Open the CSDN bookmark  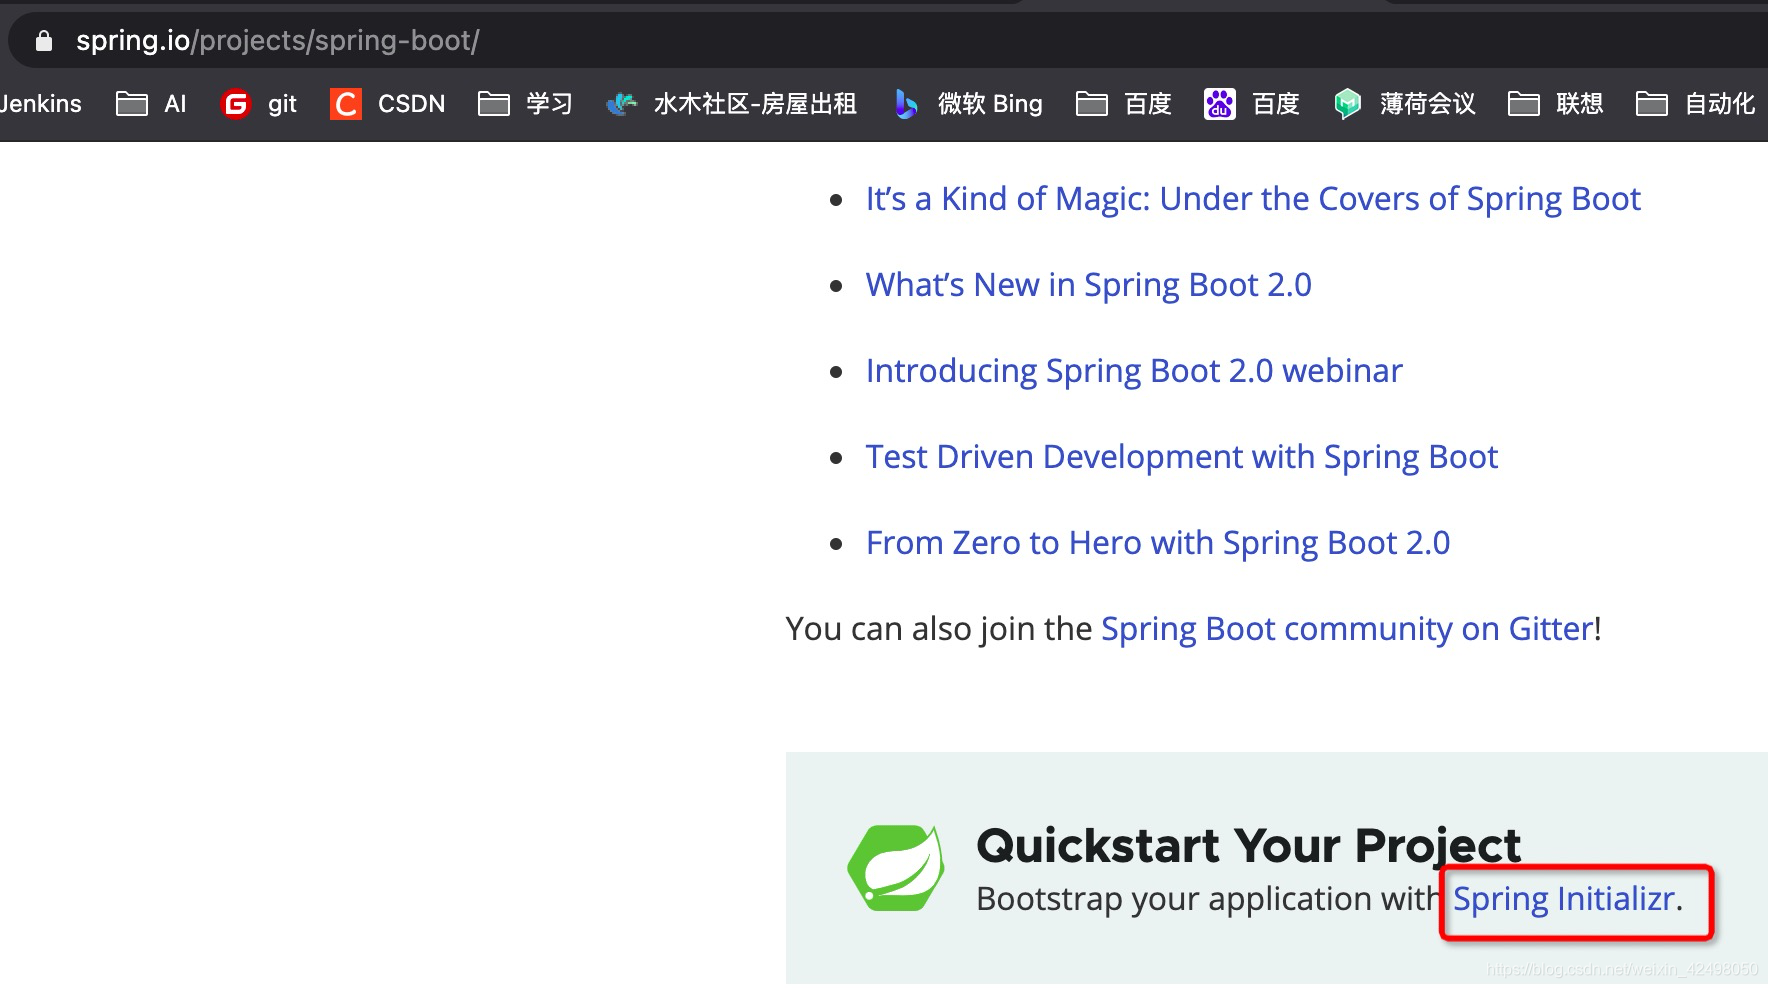click(388, 104)
